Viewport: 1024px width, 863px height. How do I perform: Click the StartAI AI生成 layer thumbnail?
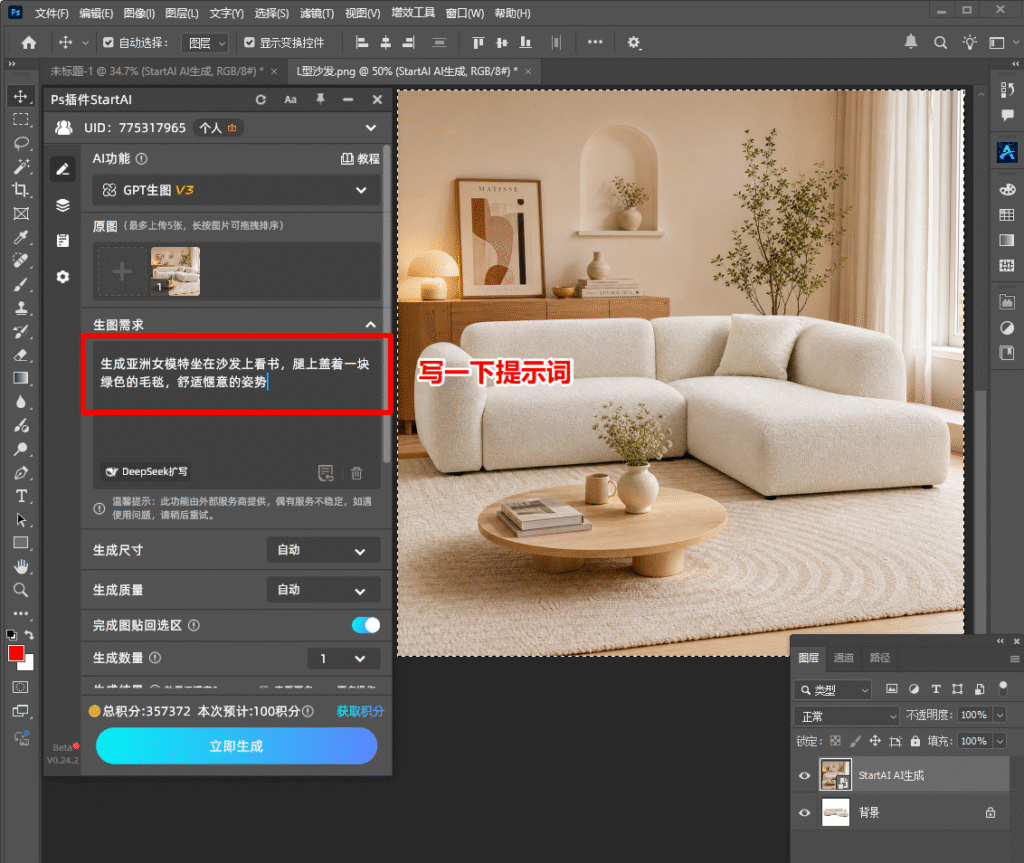pyautogui.click(x=835, y=775)
